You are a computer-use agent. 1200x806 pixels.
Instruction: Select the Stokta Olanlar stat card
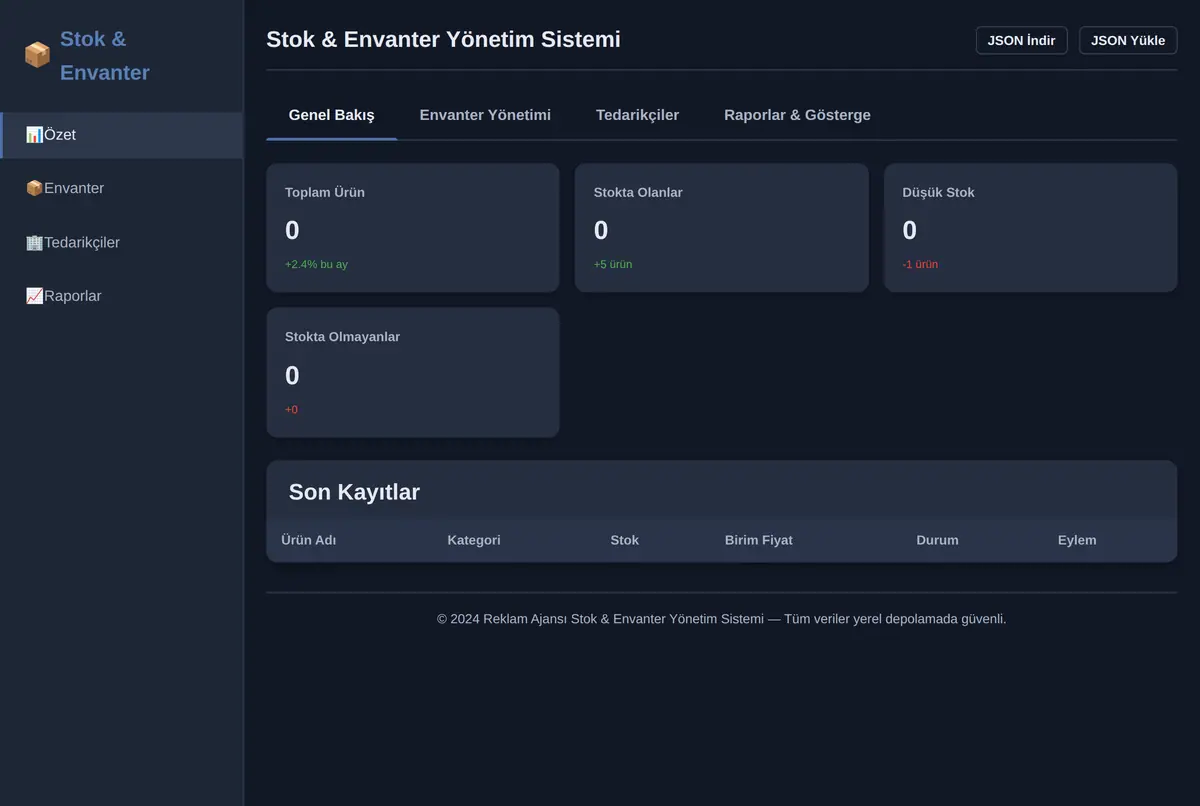coord(721,228)
